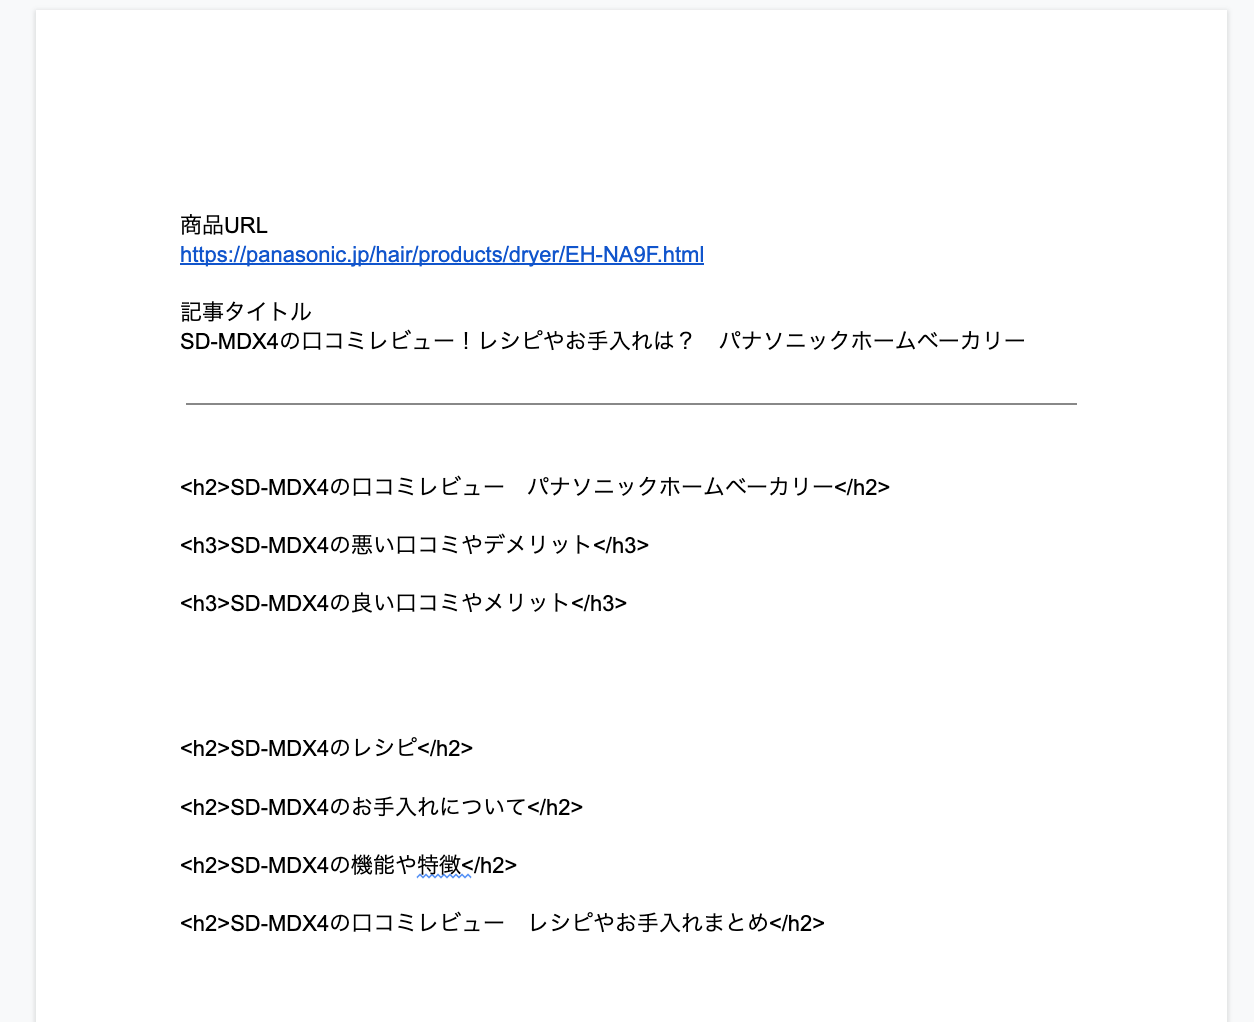Click the empty space below the 良い口コミ heading
1254x1022 pixels.
[631, 675]
